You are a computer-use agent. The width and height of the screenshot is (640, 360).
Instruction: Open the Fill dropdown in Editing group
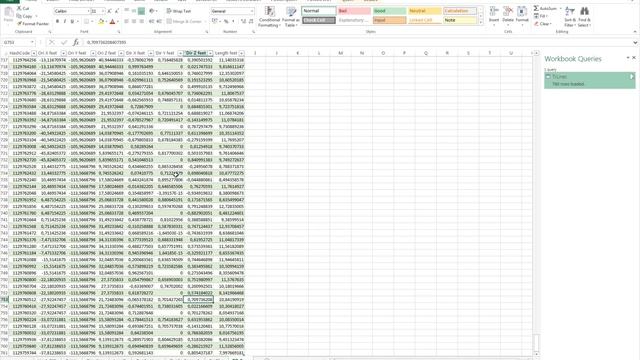[542, 16]
